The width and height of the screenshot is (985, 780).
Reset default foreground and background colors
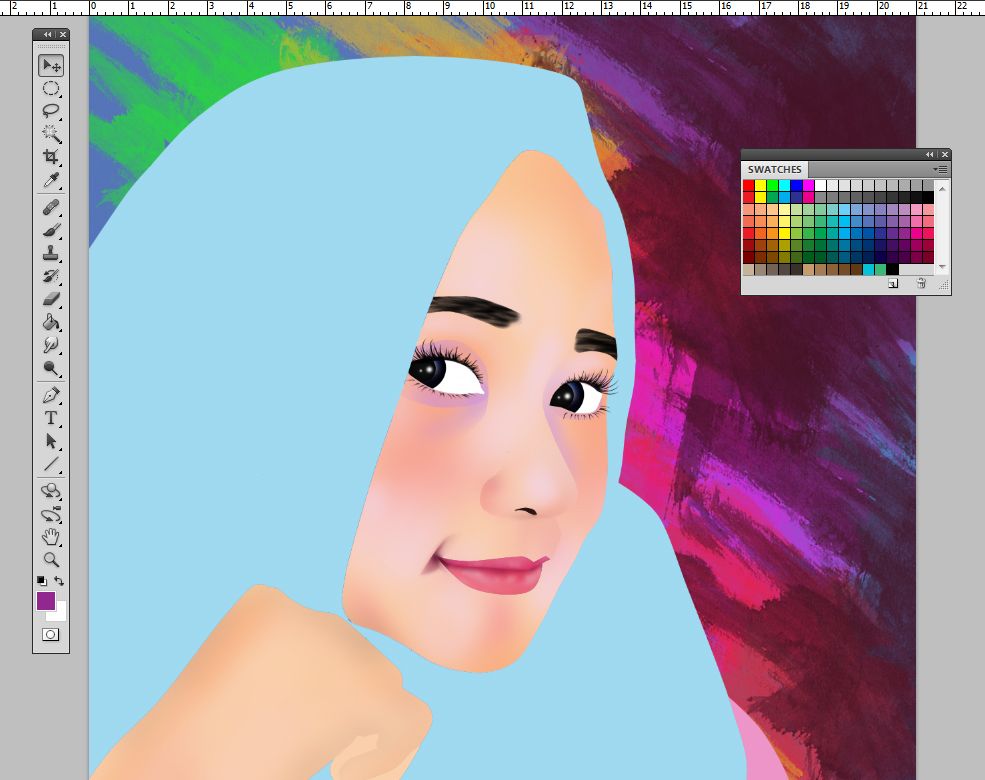41,581
